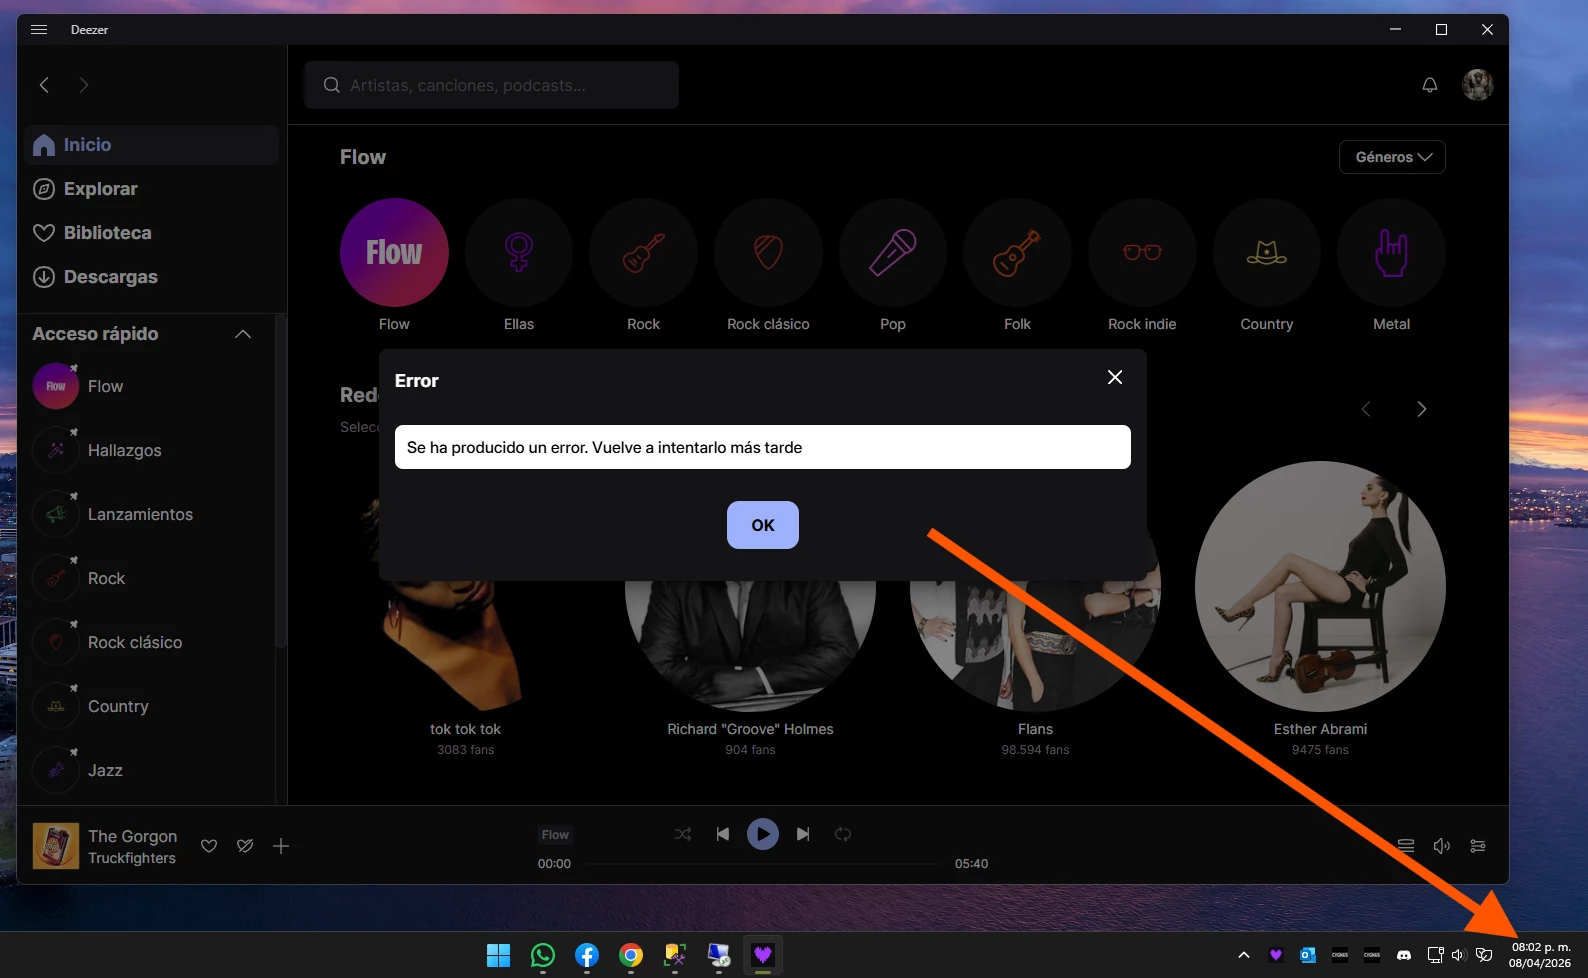This screenshot has width=1588, height=978.
Task: Select the Pop microphone flow icon
Action: pos(893,252)
